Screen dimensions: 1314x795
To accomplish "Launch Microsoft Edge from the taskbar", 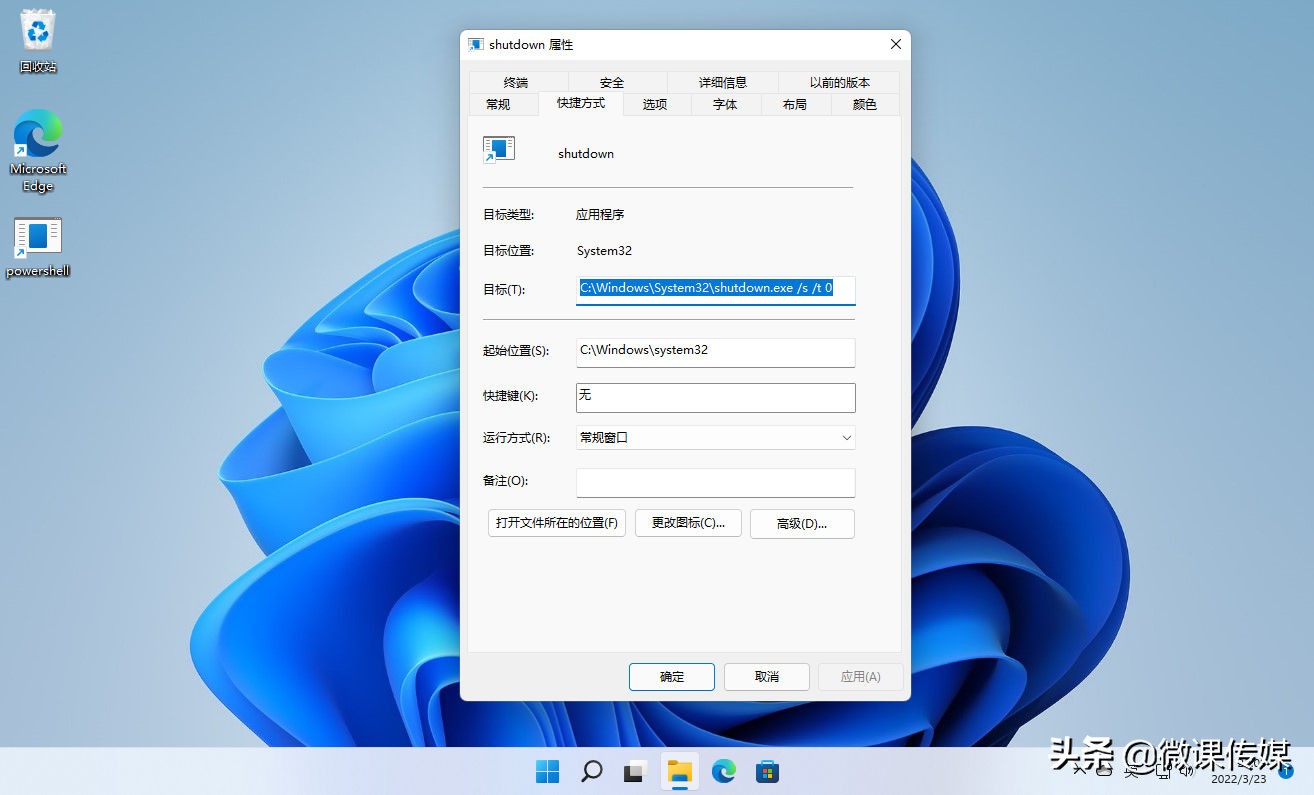I will coord(723,771).
